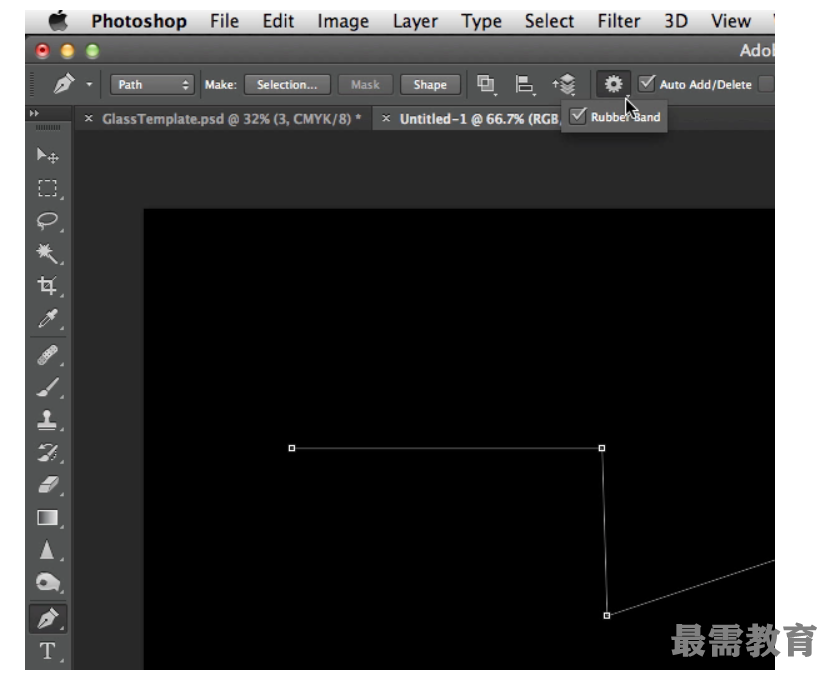Screen dimensions: 823x680
Task: Select the Gradient tool
Action: [x=47, y=518]
